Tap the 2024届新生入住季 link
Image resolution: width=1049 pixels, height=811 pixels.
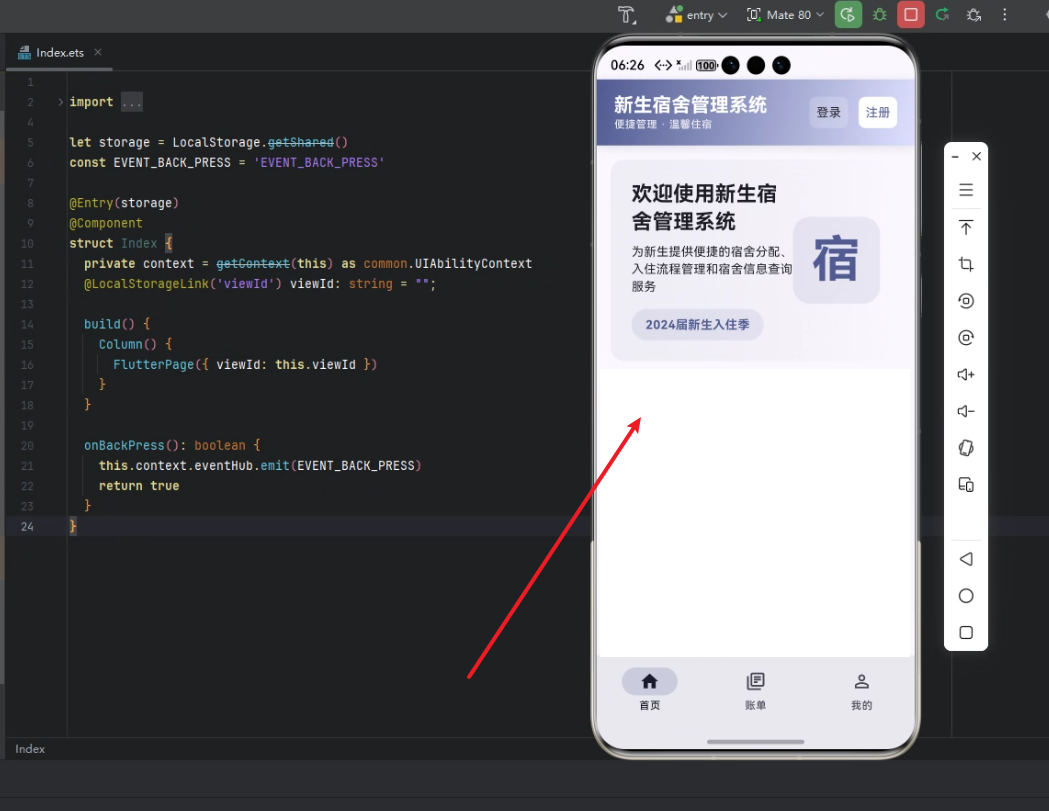point(697,324)
